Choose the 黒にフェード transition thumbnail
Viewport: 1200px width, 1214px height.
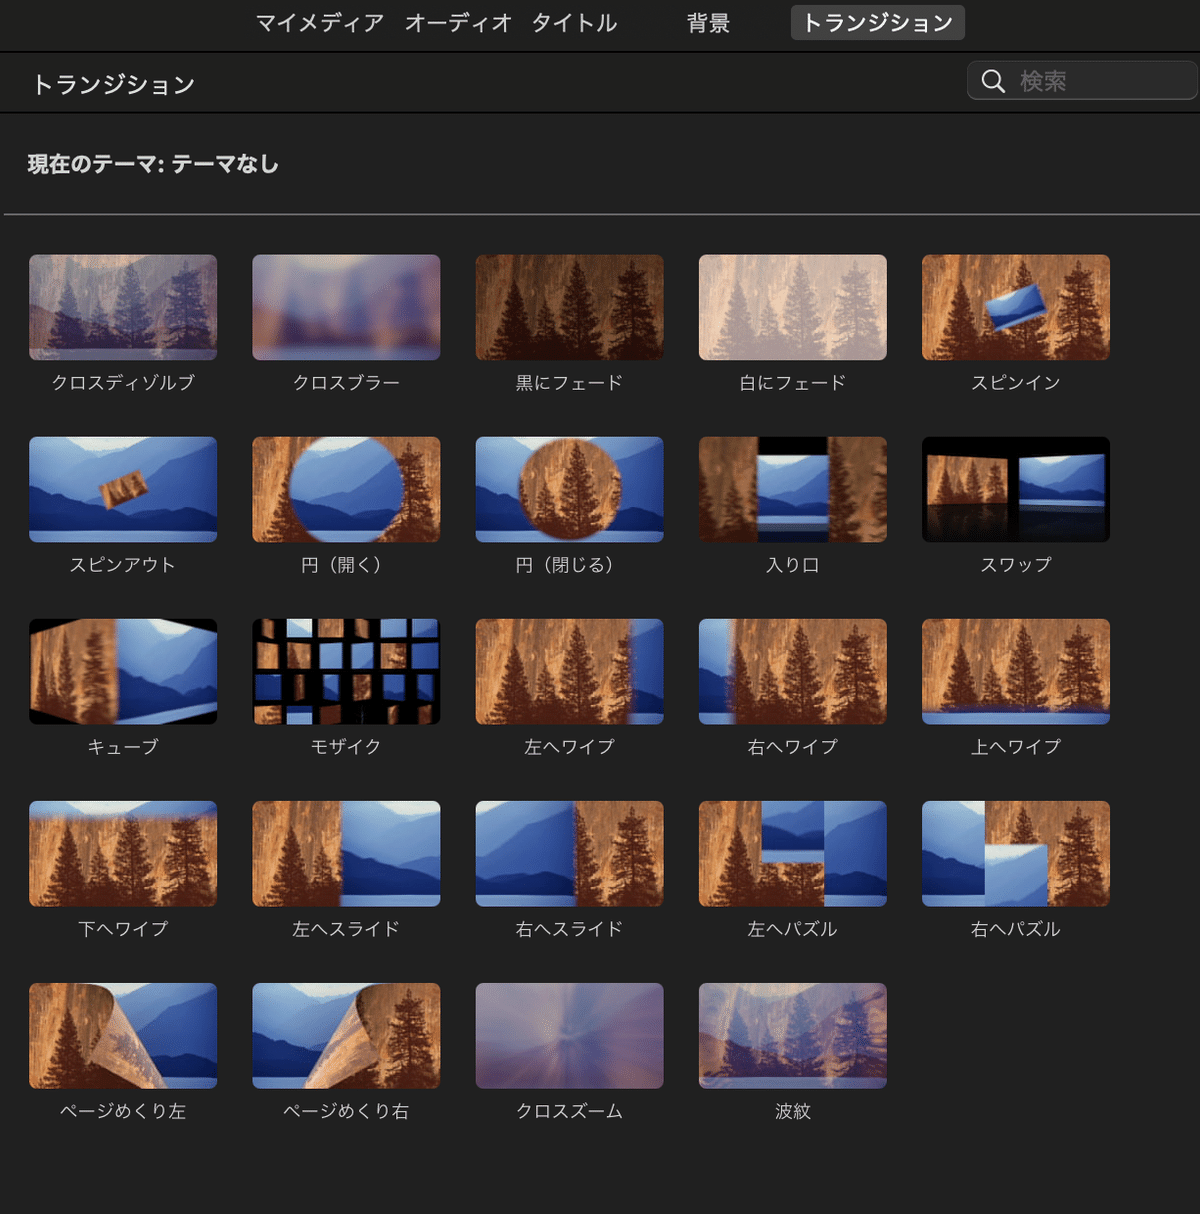(x=569, y=307)
